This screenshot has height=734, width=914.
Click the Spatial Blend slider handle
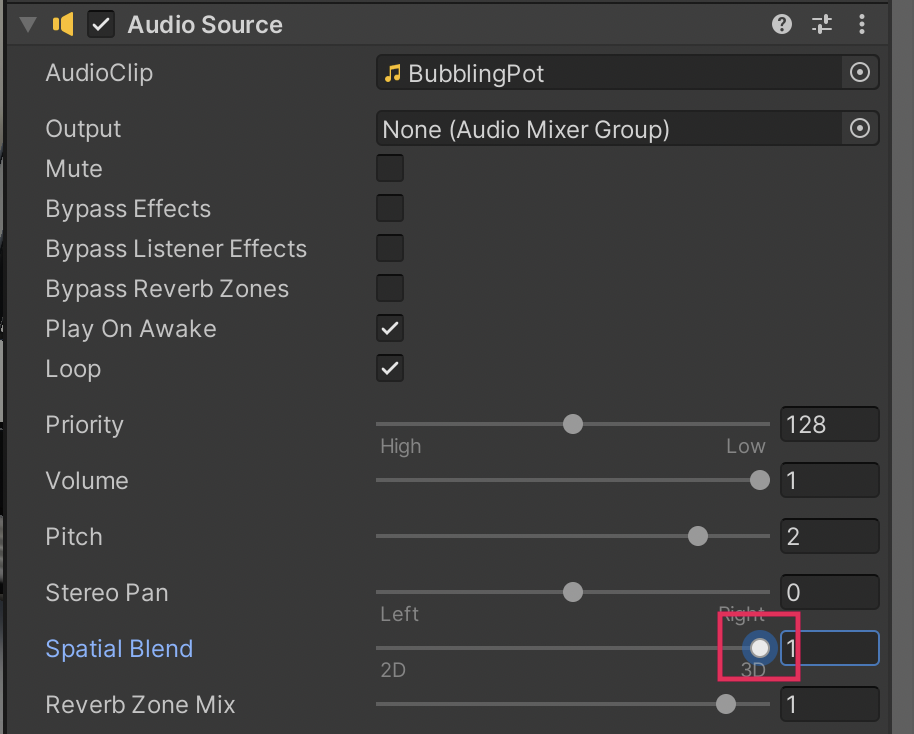[x=760, y=648]
